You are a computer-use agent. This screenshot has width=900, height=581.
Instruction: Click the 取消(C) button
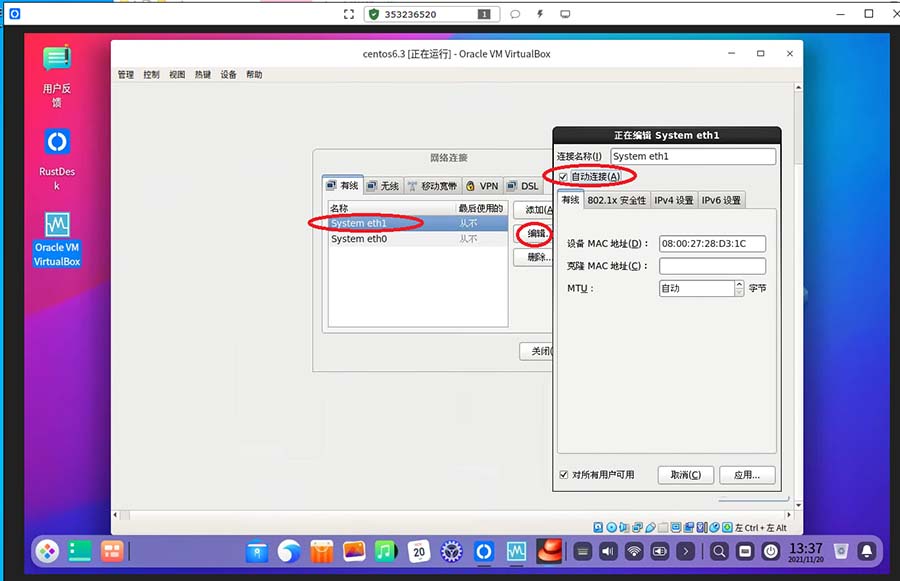pyautogui.click(x=686, y=475)
